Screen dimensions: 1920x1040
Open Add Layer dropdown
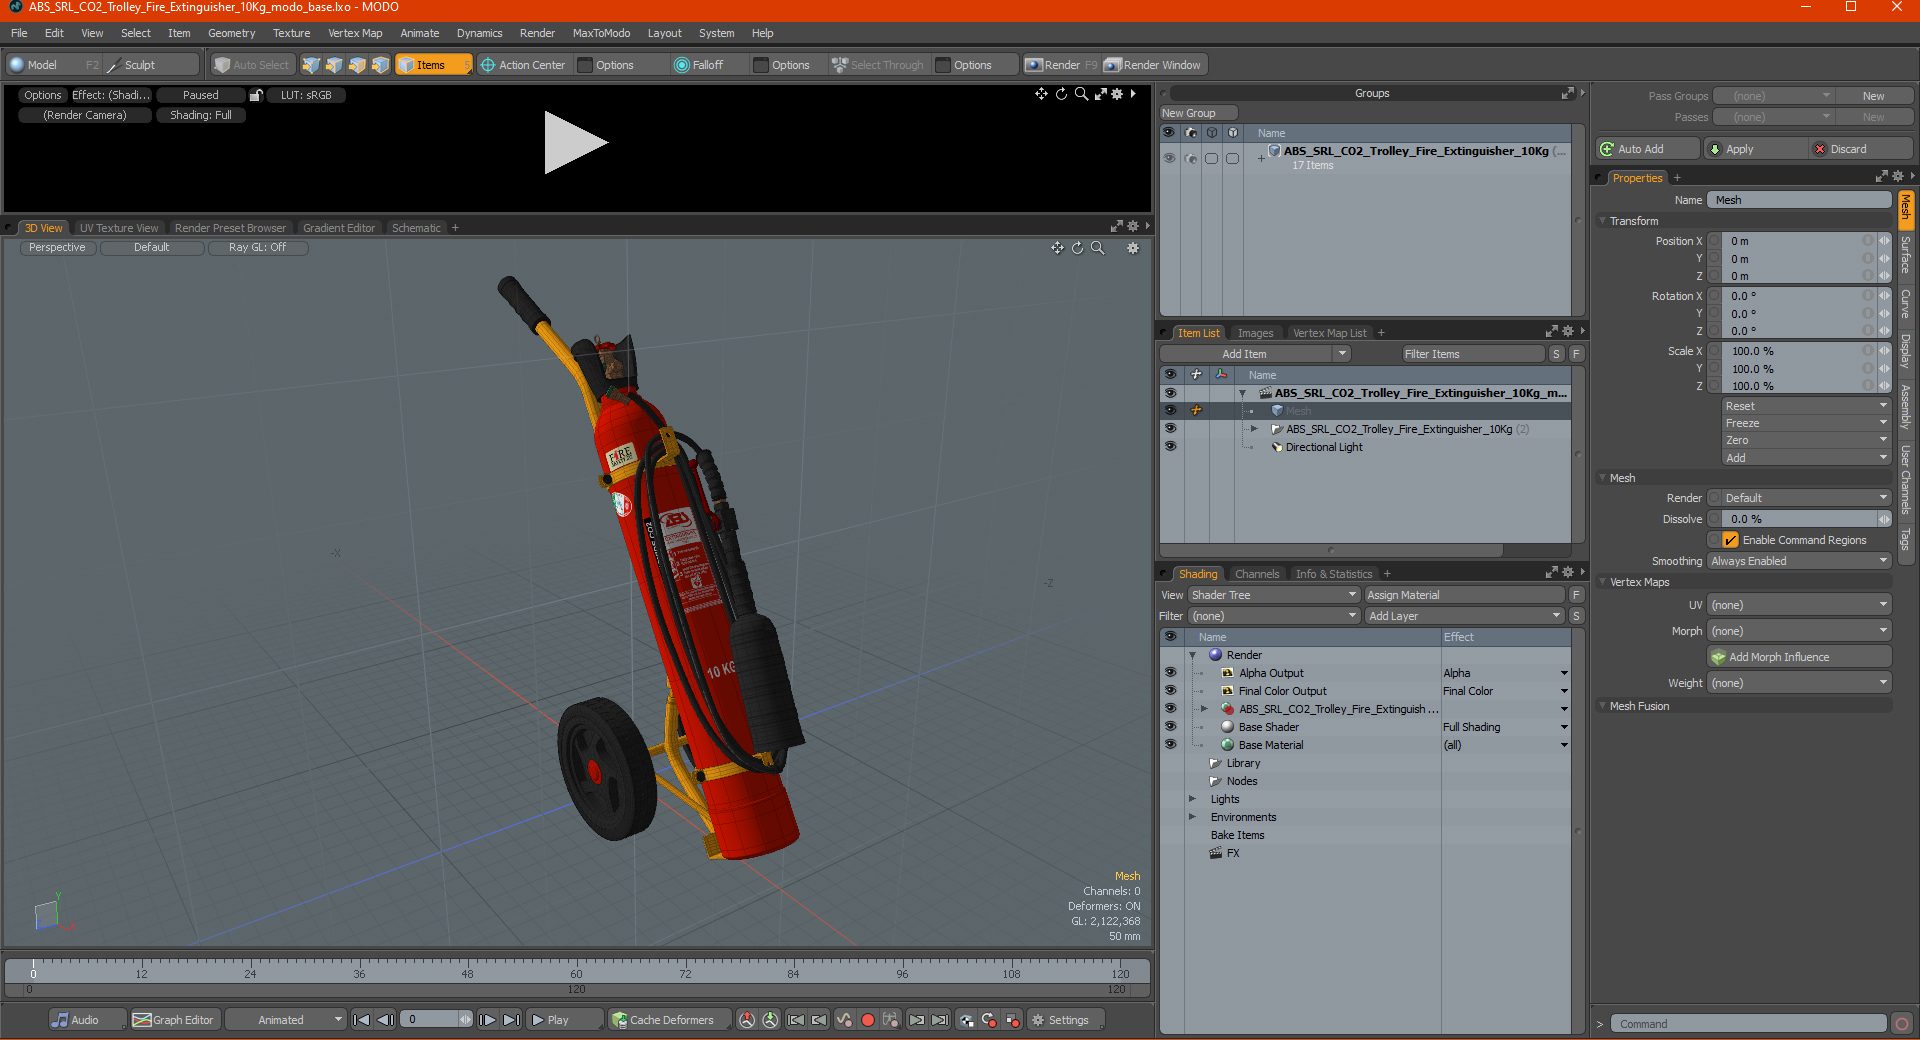click(x=1465, y=616)
